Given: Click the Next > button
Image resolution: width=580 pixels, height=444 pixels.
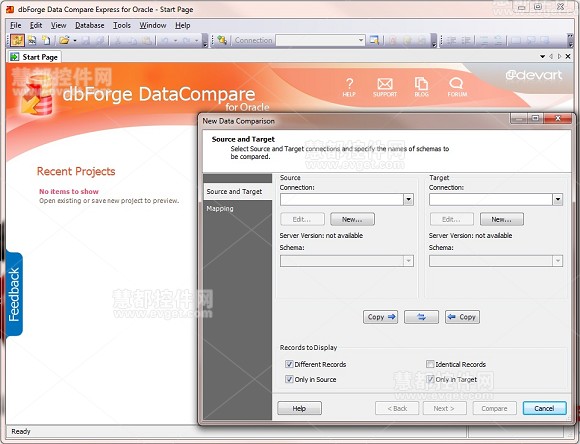Looking at the screenshot, I should click(x=444, y=408).
